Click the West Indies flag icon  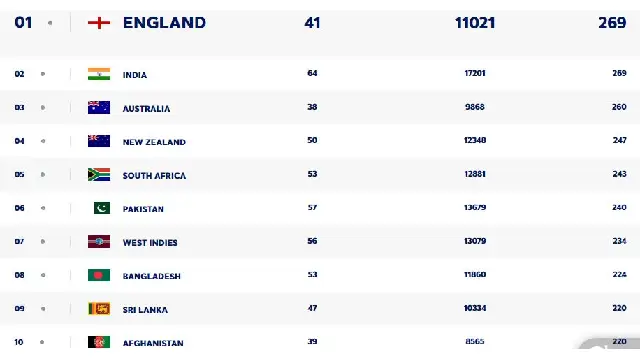99,242
